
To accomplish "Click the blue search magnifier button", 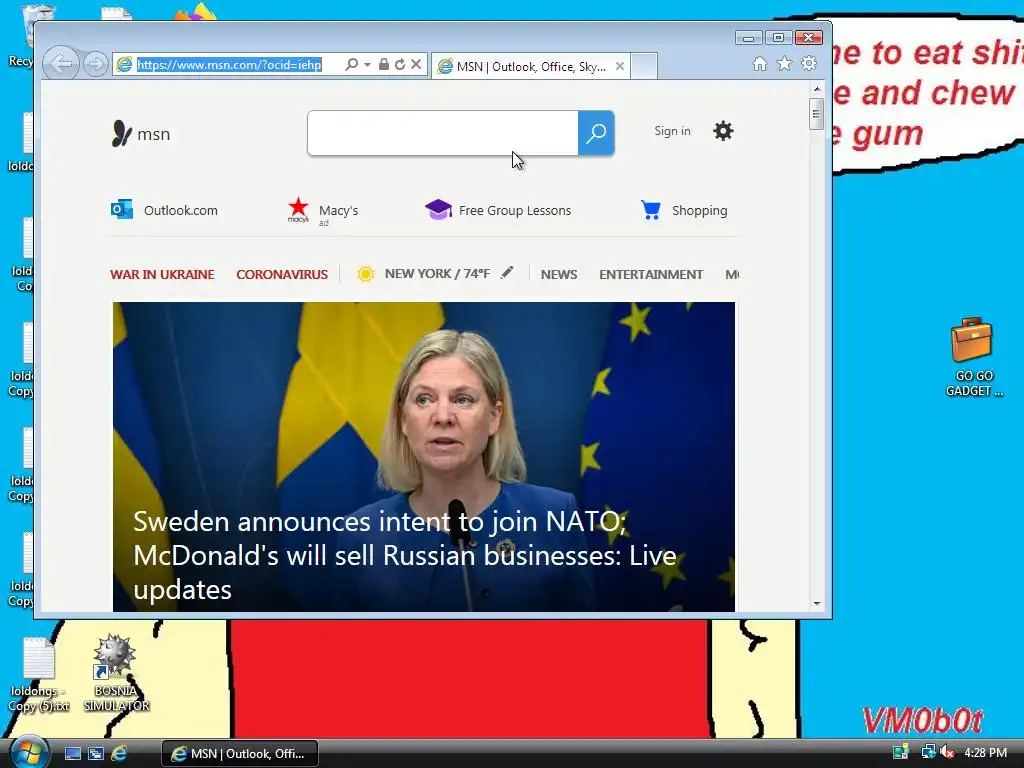I will (x=596, y=133).
